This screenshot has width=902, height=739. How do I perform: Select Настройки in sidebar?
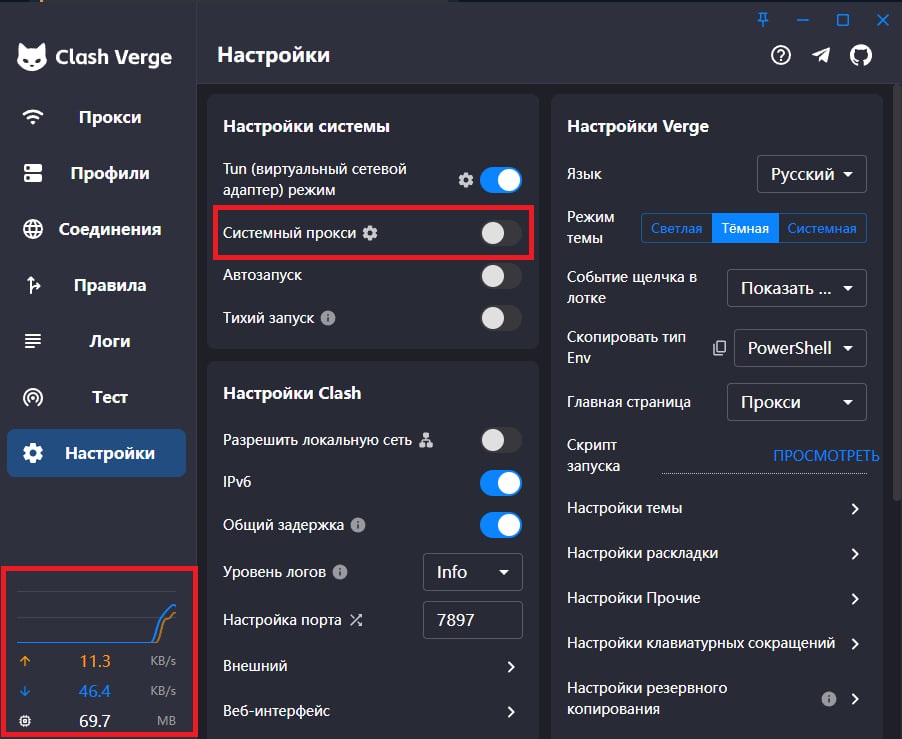pos(96,453)
